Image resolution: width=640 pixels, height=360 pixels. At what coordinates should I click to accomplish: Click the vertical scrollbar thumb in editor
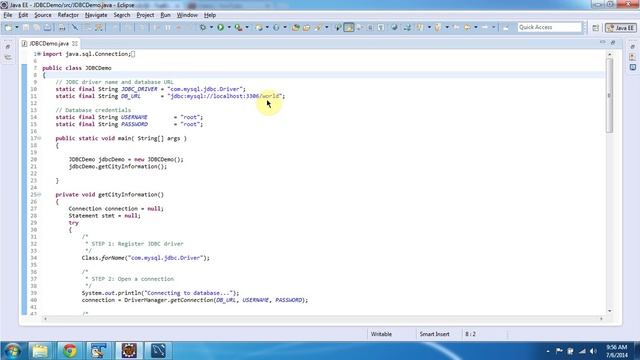pyautogui.click(x=609, y=96)
